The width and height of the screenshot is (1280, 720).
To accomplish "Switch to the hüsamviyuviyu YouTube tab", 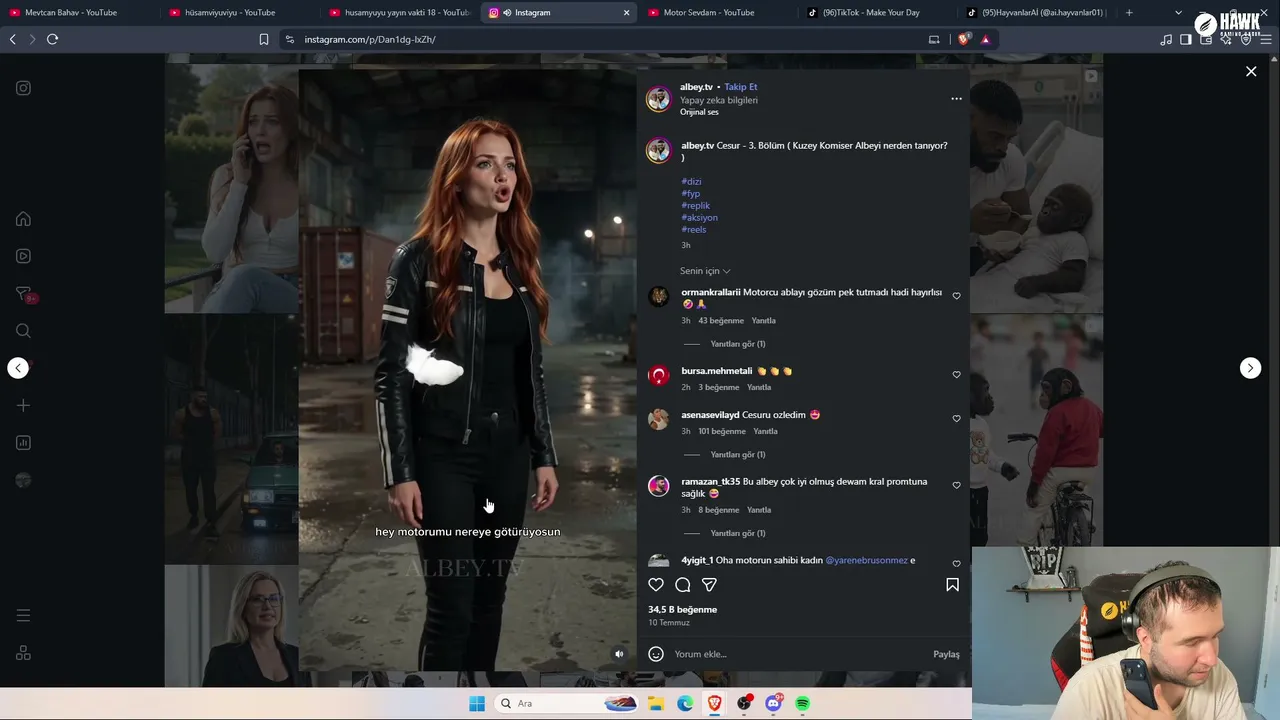I will (238, 13).
